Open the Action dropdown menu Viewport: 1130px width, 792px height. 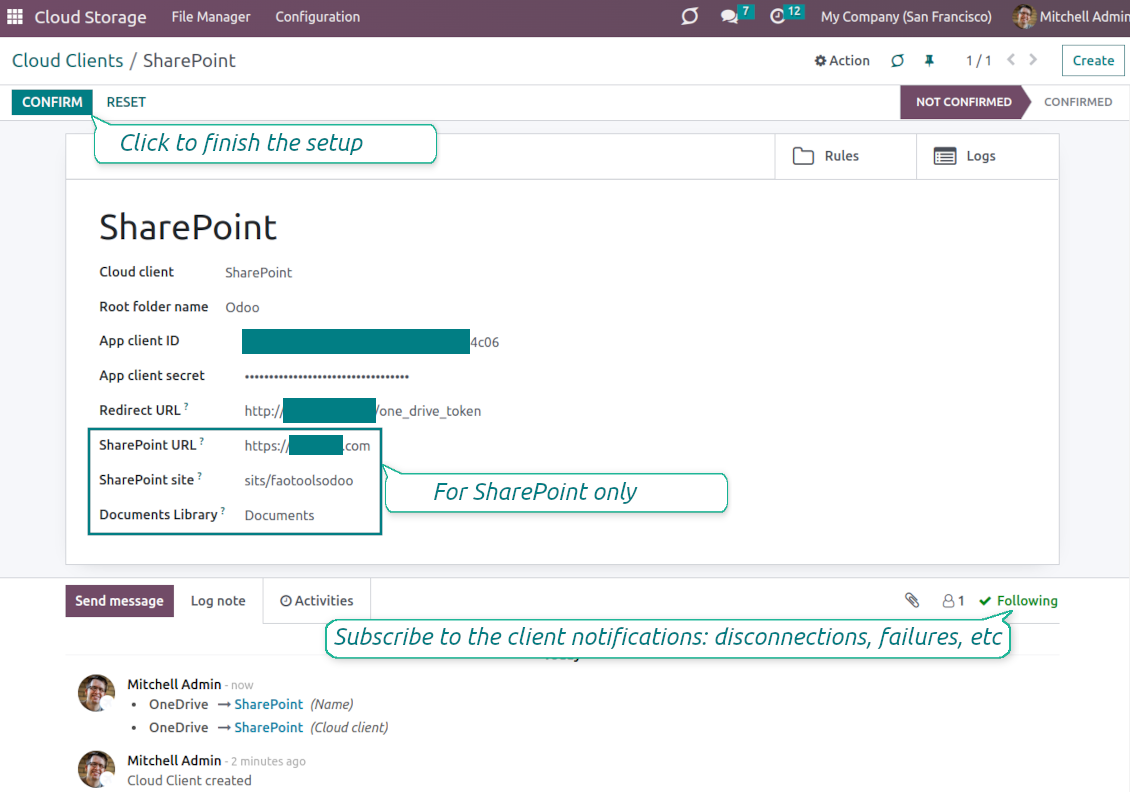[842, 61]
